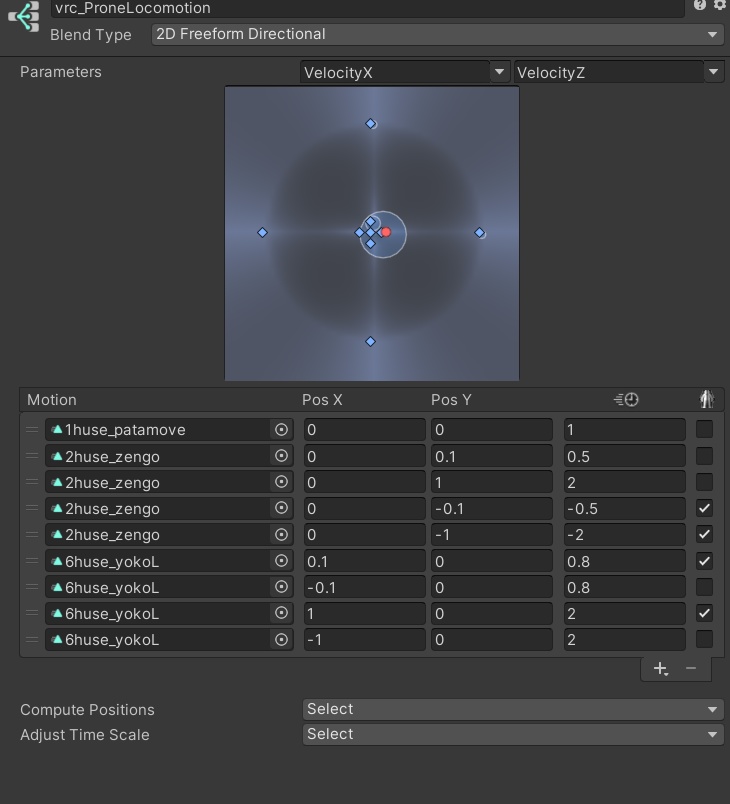Click the vrc_ProneLocomotion name field

click(367, 8)
